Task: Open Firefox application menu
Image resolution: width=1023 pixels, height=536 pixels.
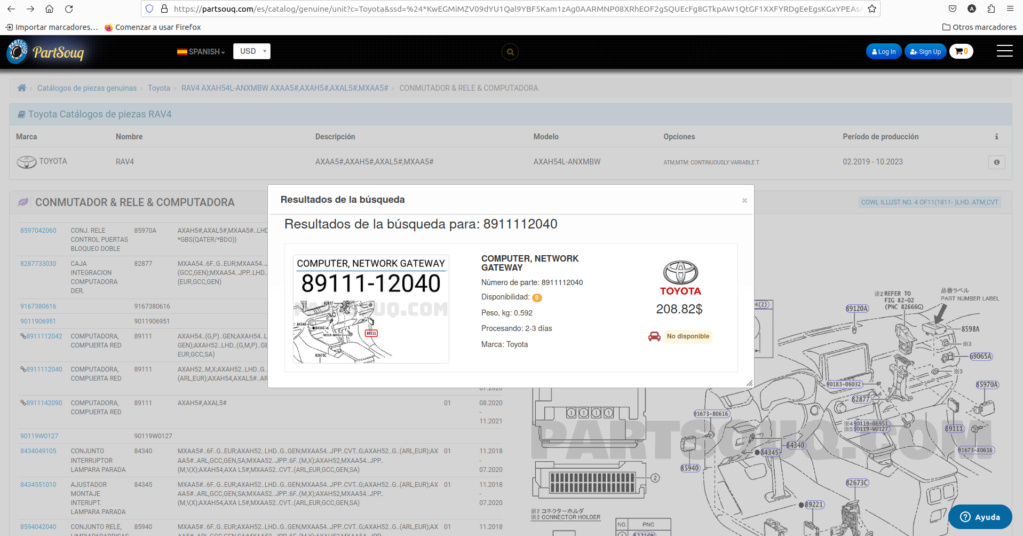Action: [x=1010, y=9]
